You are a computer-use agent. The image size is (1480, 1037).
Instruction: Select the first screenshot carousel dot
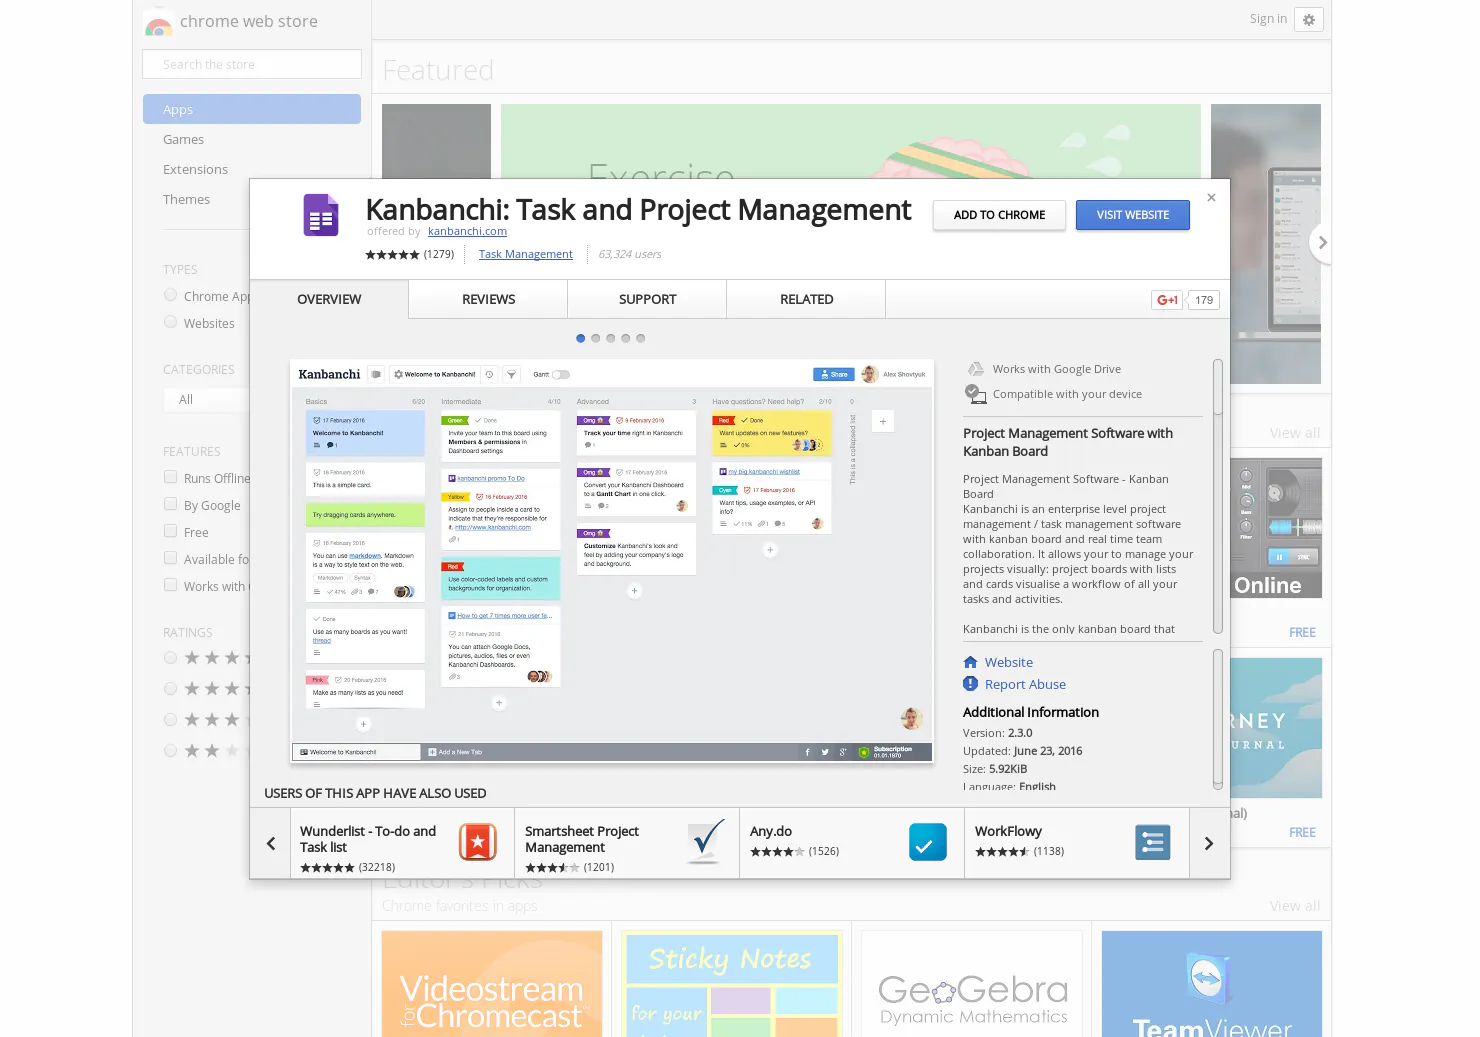click(x=581, y=338)
